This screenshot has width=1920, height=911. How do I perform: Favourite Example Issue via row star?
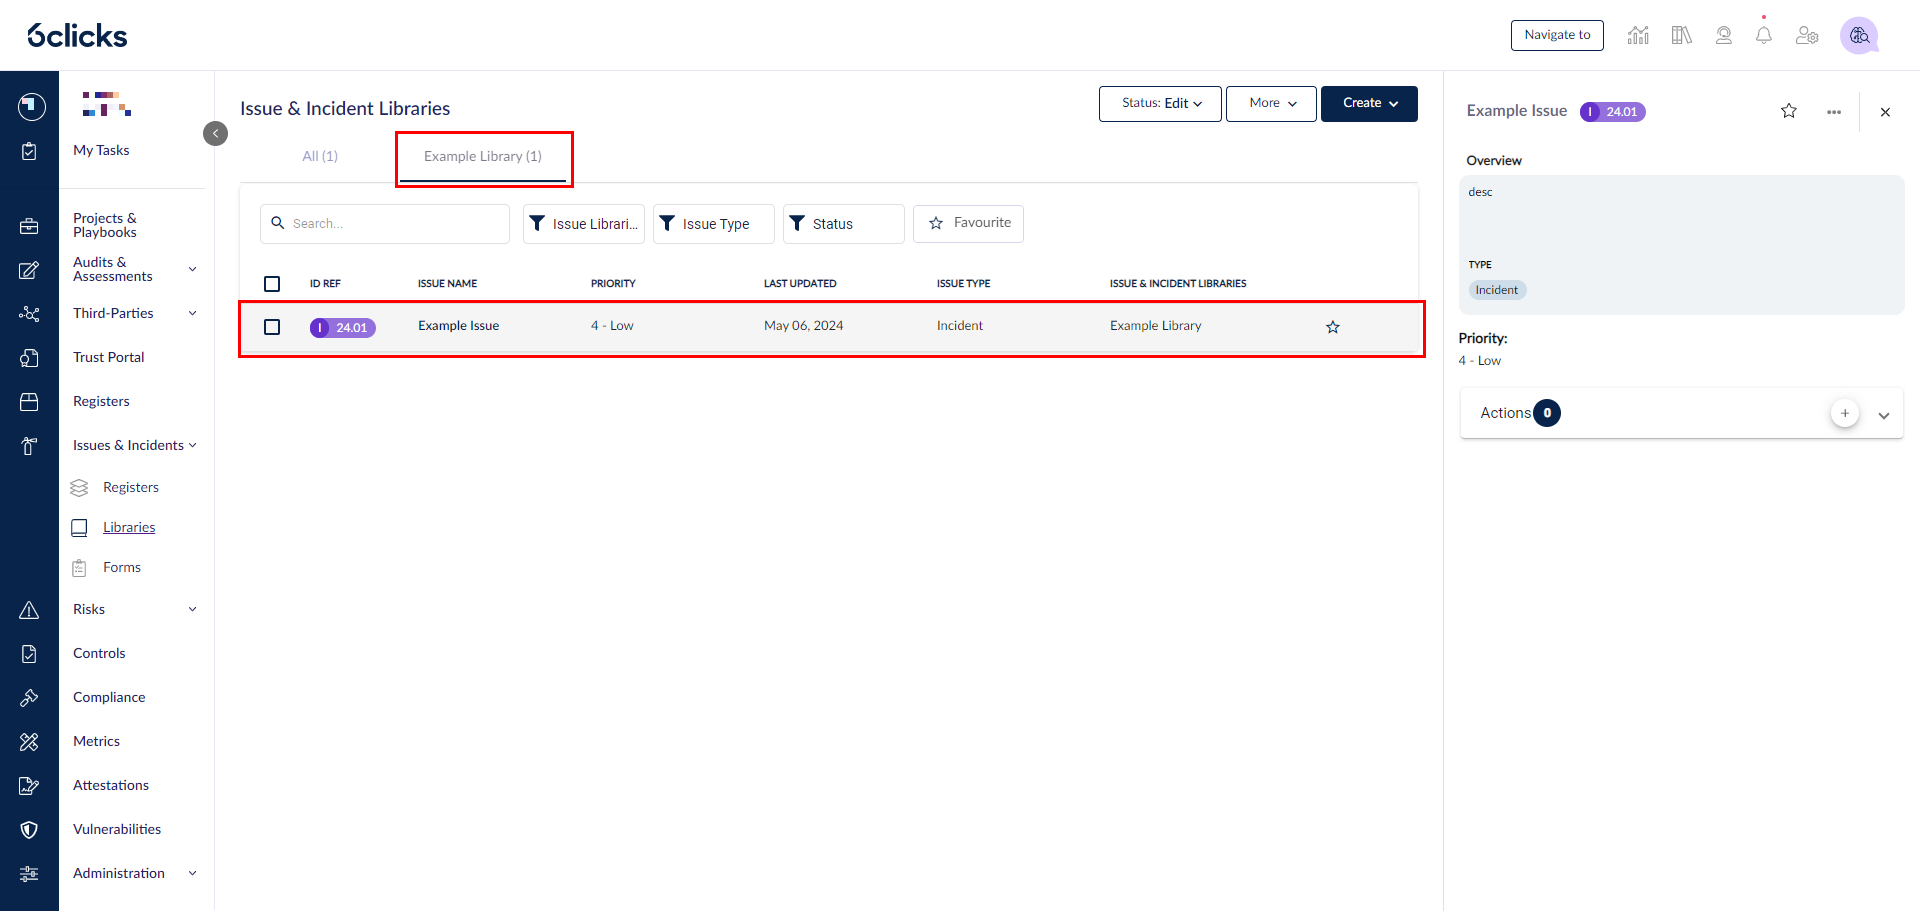click(x=1333, y=327)
